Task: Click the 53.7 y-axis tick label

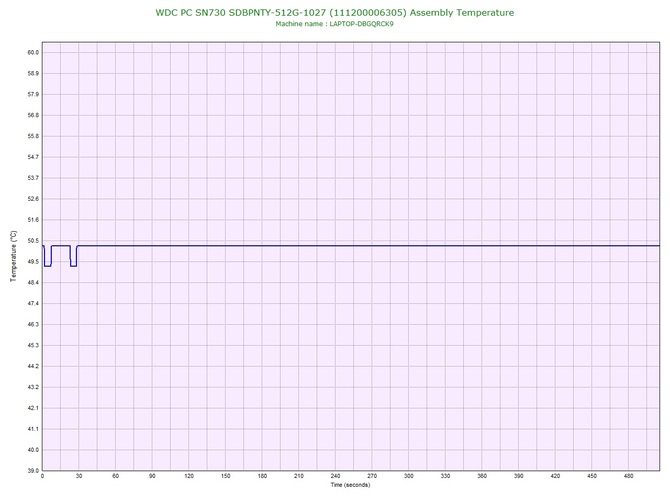Action: [33, 178]
